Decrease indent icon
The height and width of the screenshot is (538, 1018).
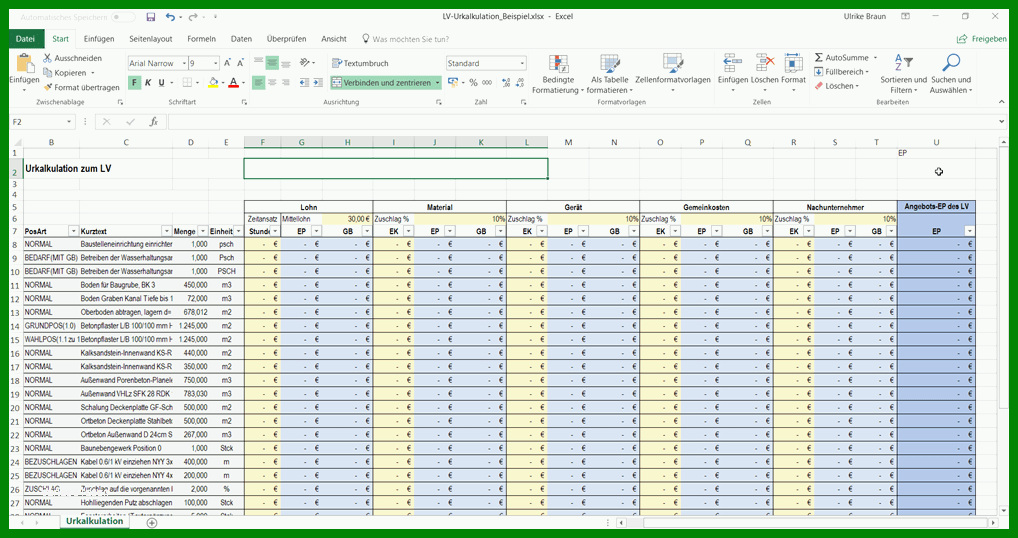click(x=304, y=82)
